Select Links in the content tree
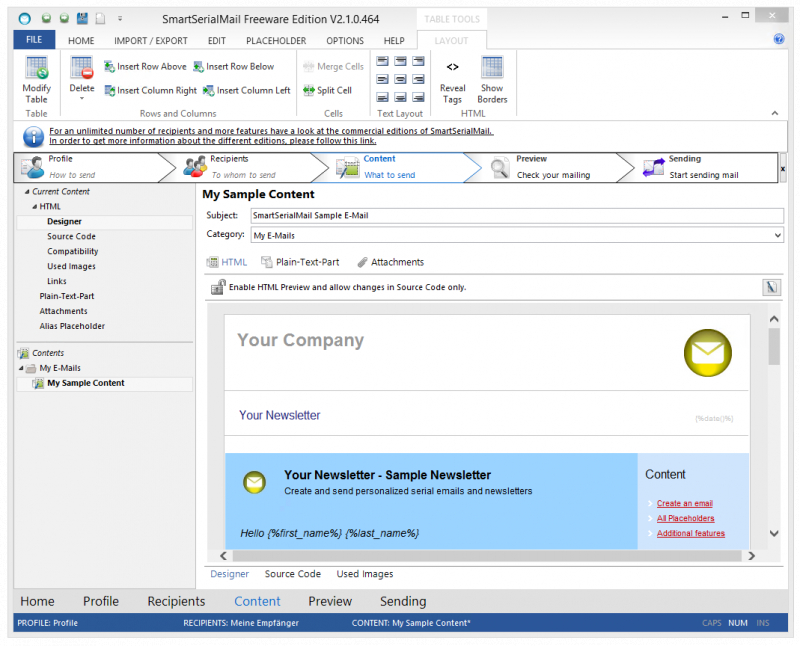 point(57,281)
